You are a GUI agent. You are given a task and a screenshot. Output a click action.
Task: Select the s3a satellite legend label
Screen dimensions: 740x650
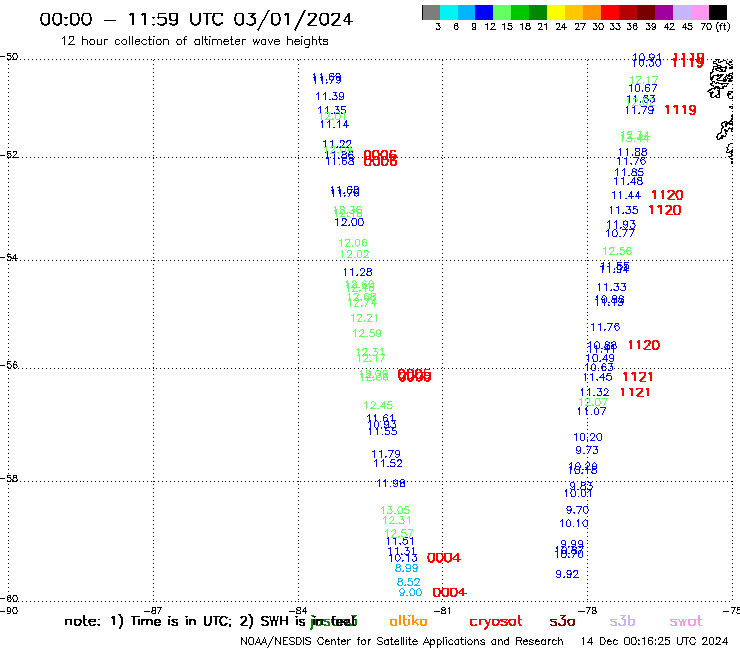[562, 621]
